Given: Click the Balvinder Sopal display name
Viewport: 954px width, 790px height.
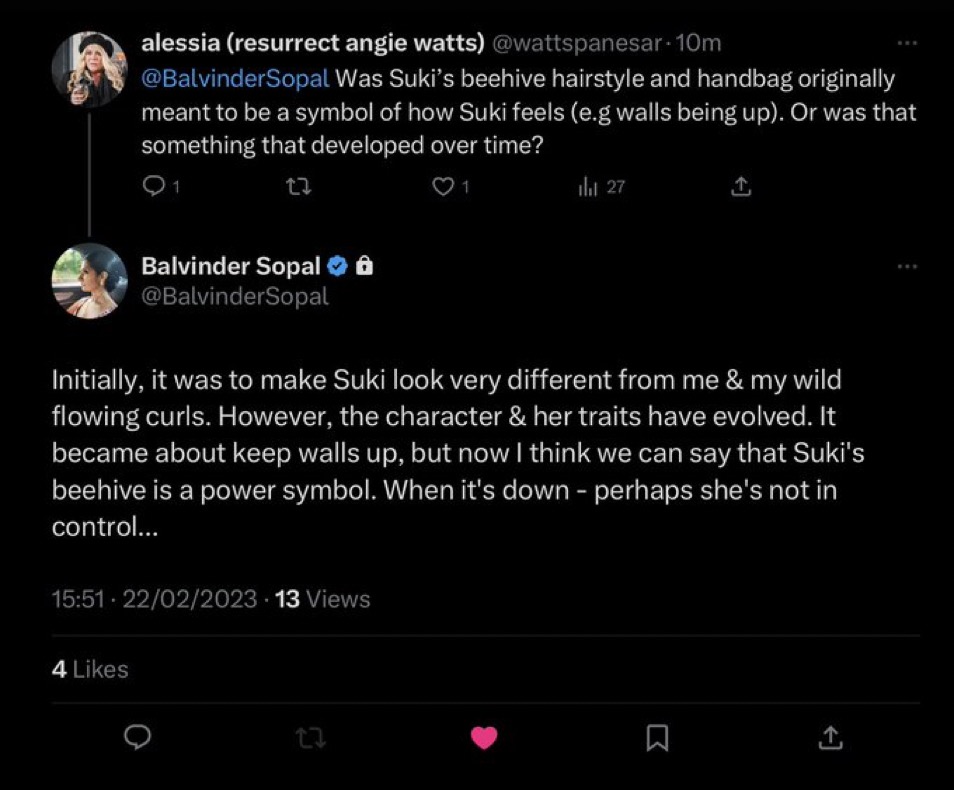Looking at the screenshot, I should [231, 266].
